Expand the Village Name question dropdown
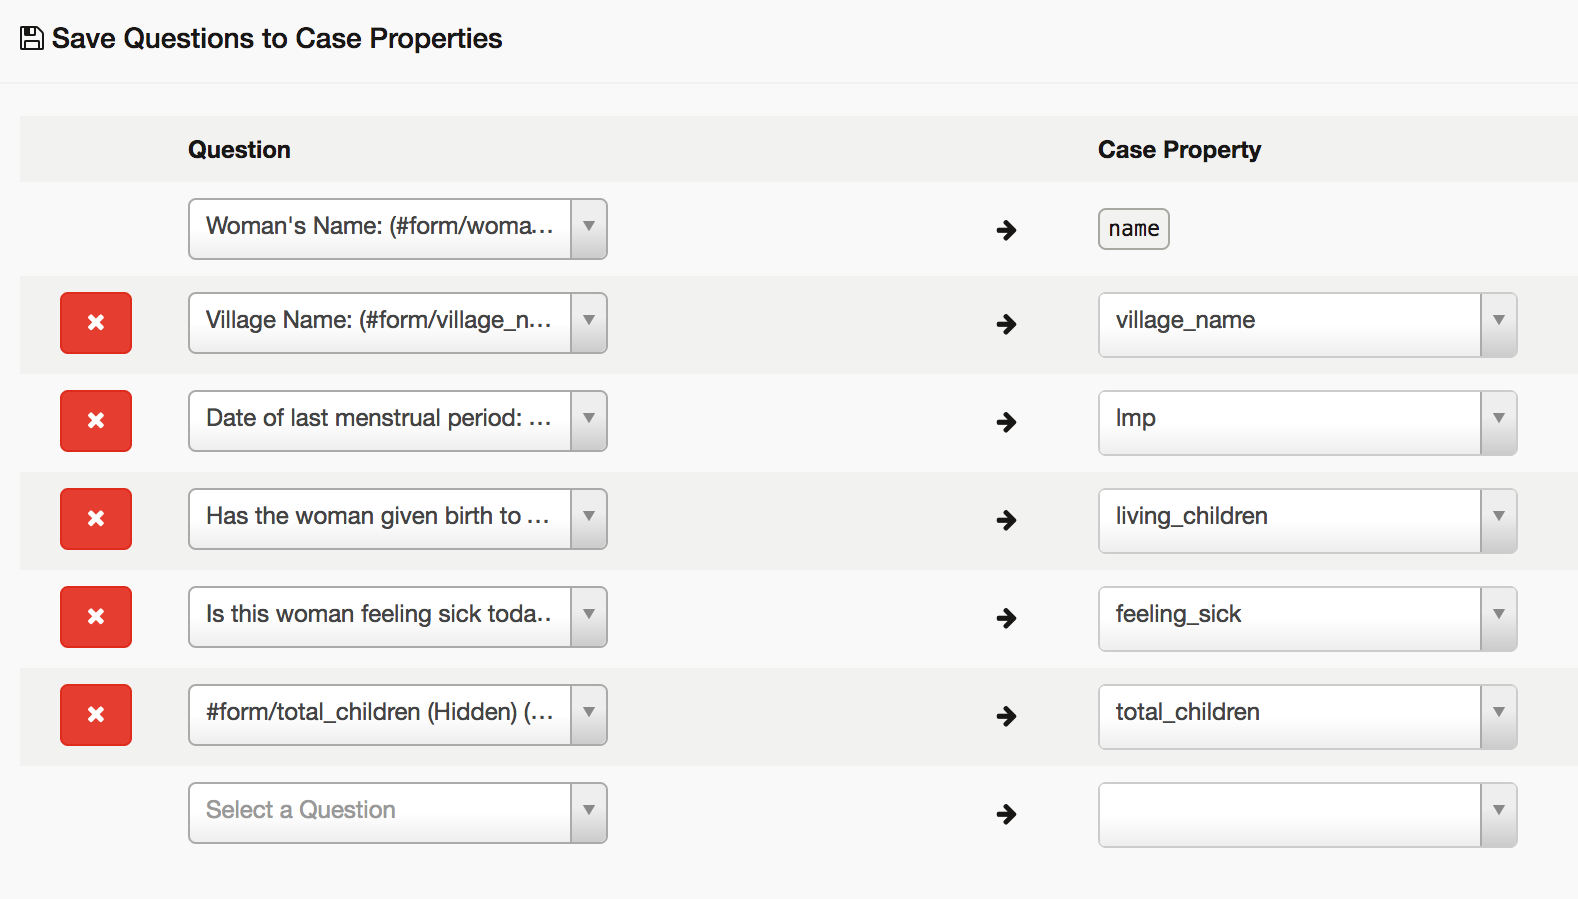 (x=398, y=323)
